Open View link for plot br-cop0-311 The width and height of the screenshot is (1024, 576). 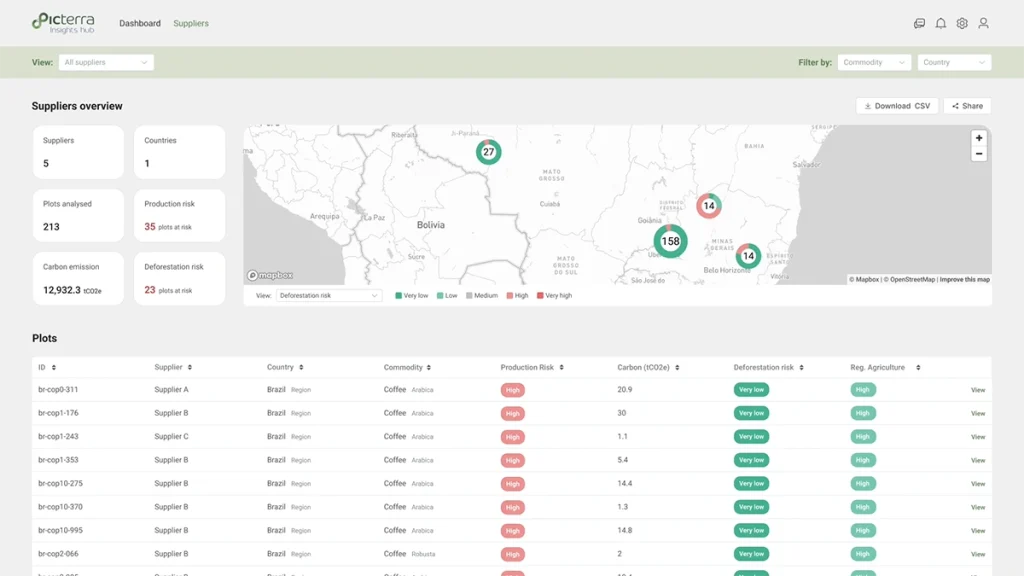[978, 390]
